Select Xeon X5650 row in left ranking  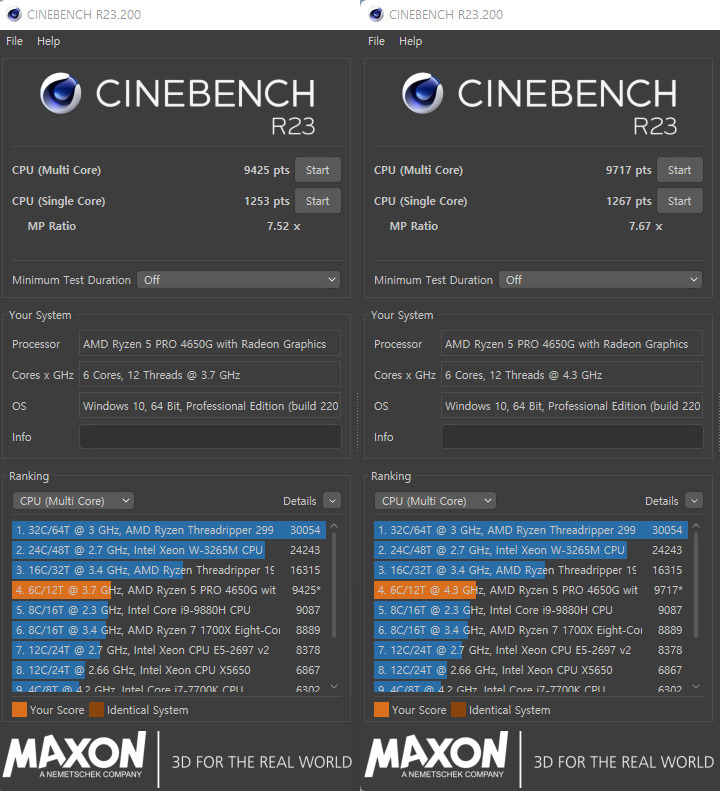(169, 670)
